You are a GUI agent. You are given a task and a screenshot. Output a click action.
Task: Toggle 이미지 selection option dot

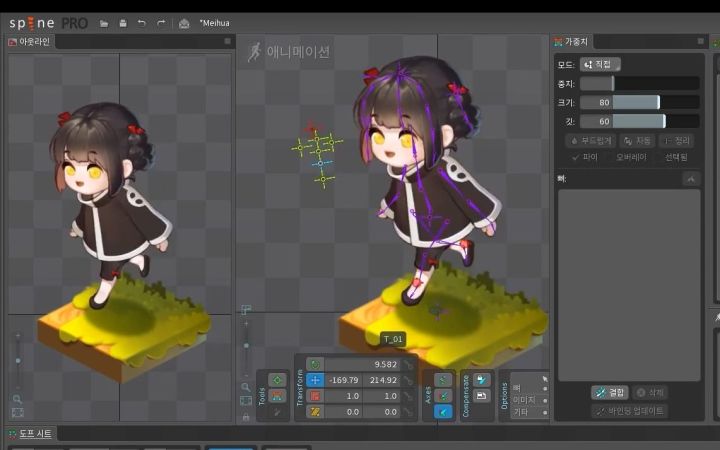(x=545, y=400)
